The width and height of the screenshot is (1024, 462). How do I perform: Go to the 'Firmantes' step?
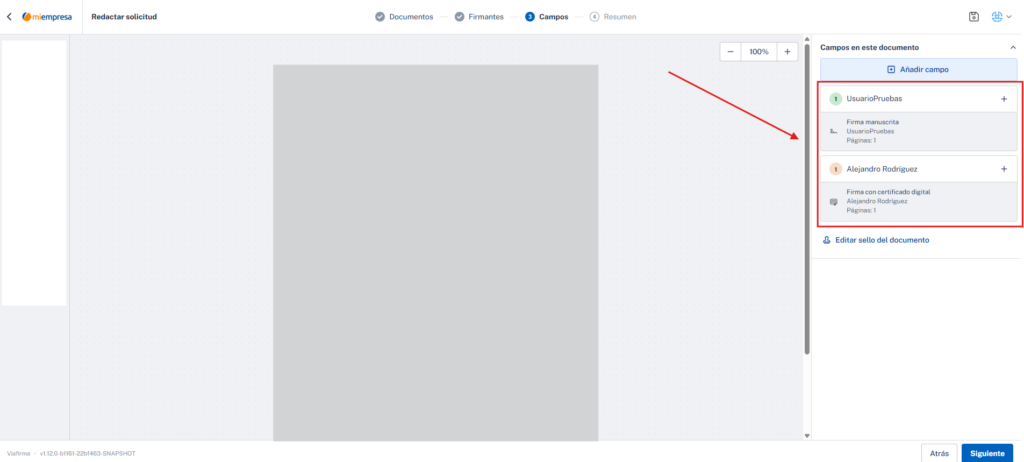pyautogui.click(x=479, y=17)
